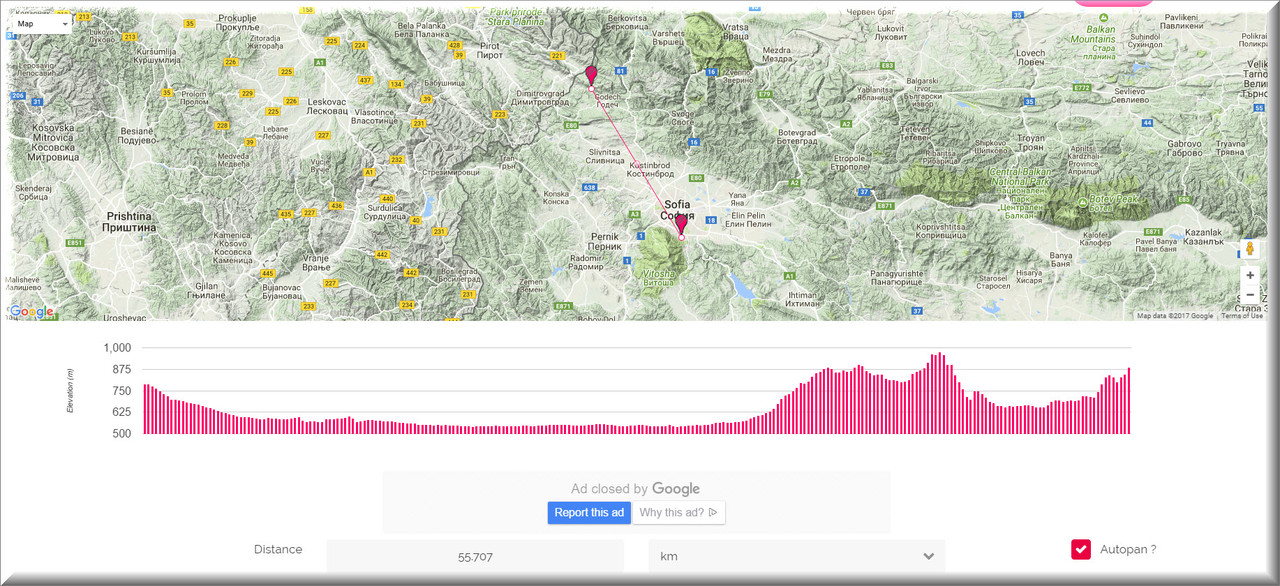Click the Report this ad button
The image size is (1280, 586).
(x=589, y=513)
